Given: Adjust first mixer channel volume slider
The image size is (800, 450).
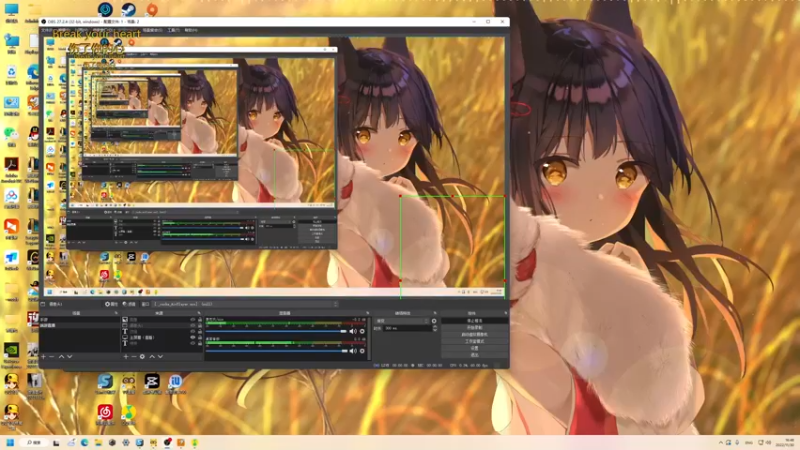Looking at the screenshot, I should tap(276, 331).
